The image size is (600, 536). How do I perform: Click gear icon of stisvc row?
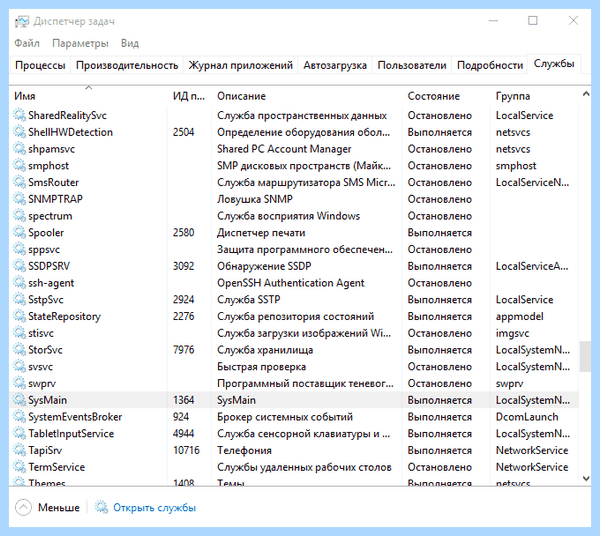click(20, 333)
